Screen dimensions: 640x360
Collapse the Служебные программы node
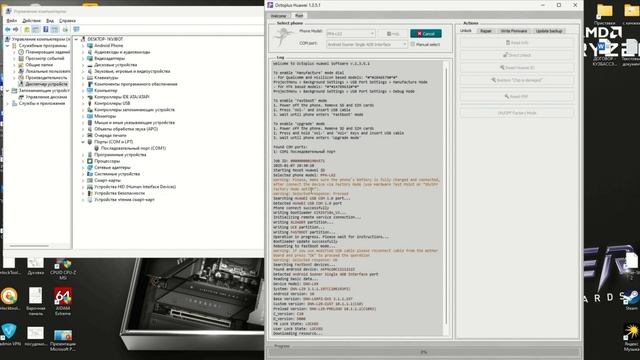point(7,46)
